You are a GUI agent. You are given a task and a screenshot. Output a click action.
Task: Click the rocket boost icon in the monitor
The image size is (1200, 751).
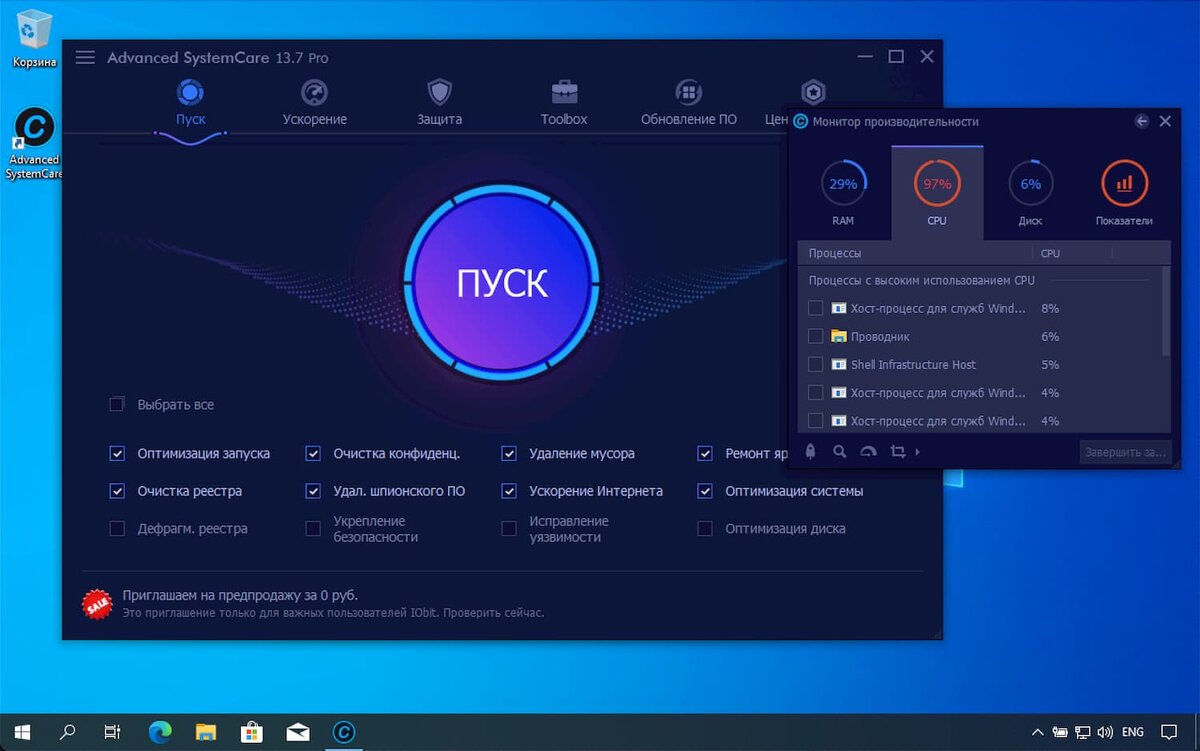pyautogui.click(x=812, y=452)
